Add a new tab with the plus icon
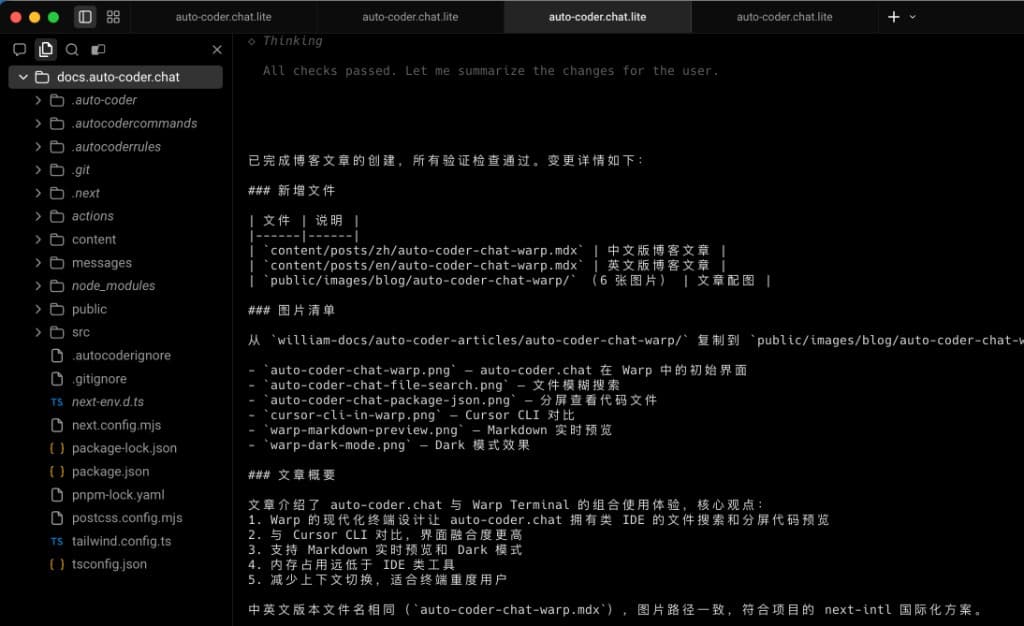 click(893, 17)
